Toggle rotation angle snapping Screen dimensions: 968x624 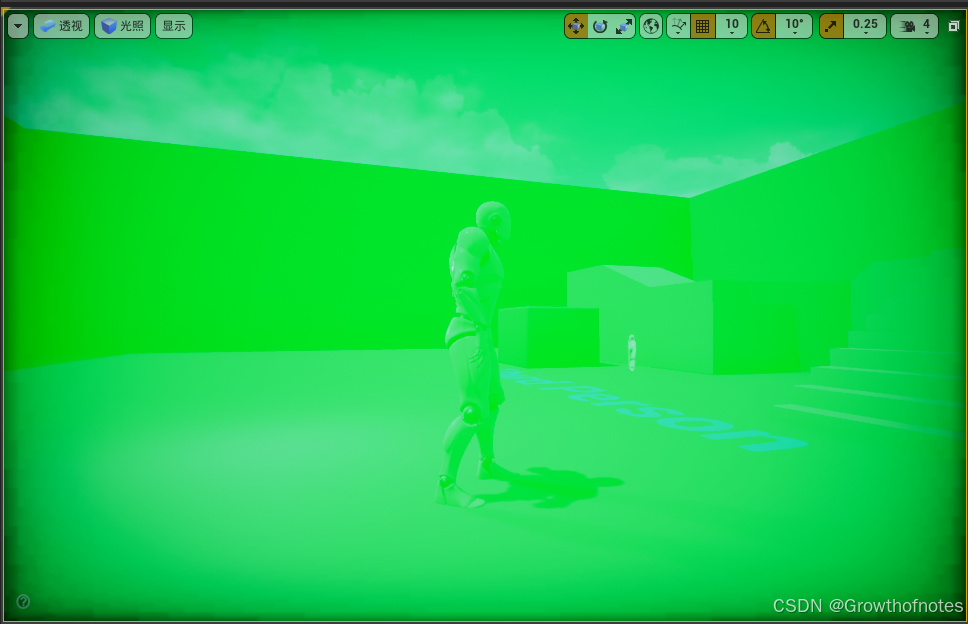pos(764,26)
